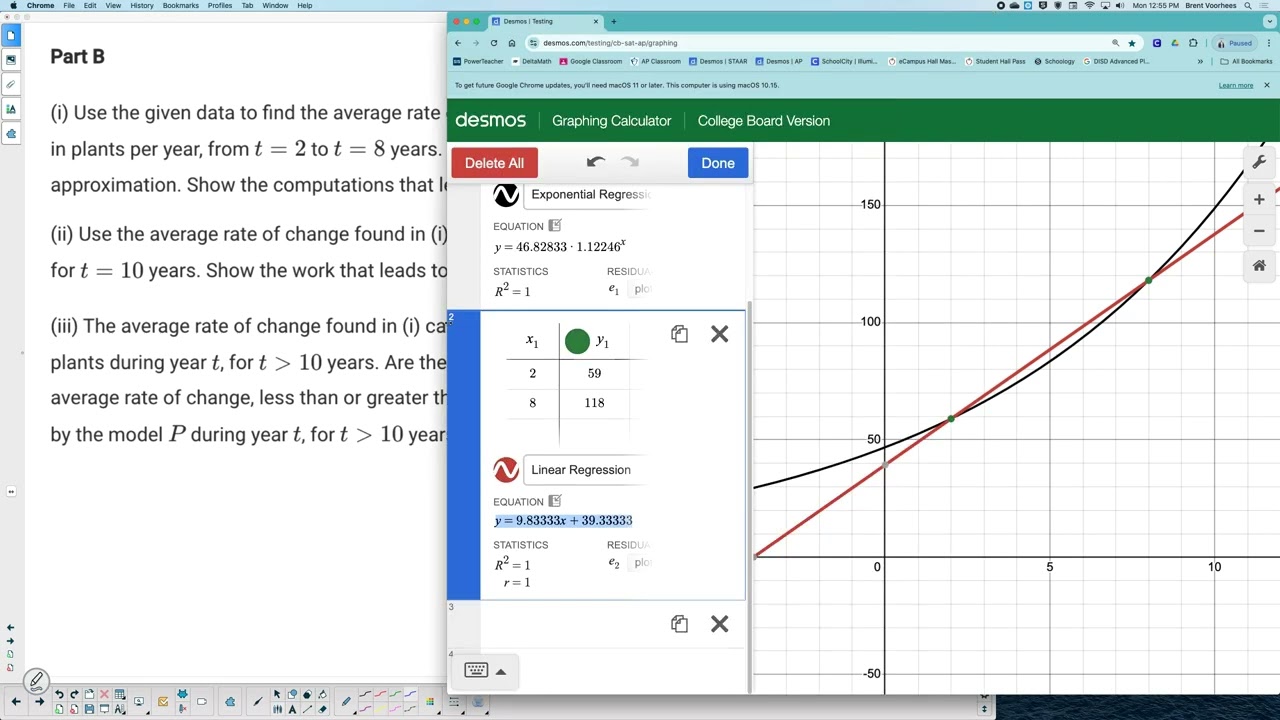Screen dimensions: 1280x720
Task: Open the File menu in menu bar
Action: pos(69,5)
